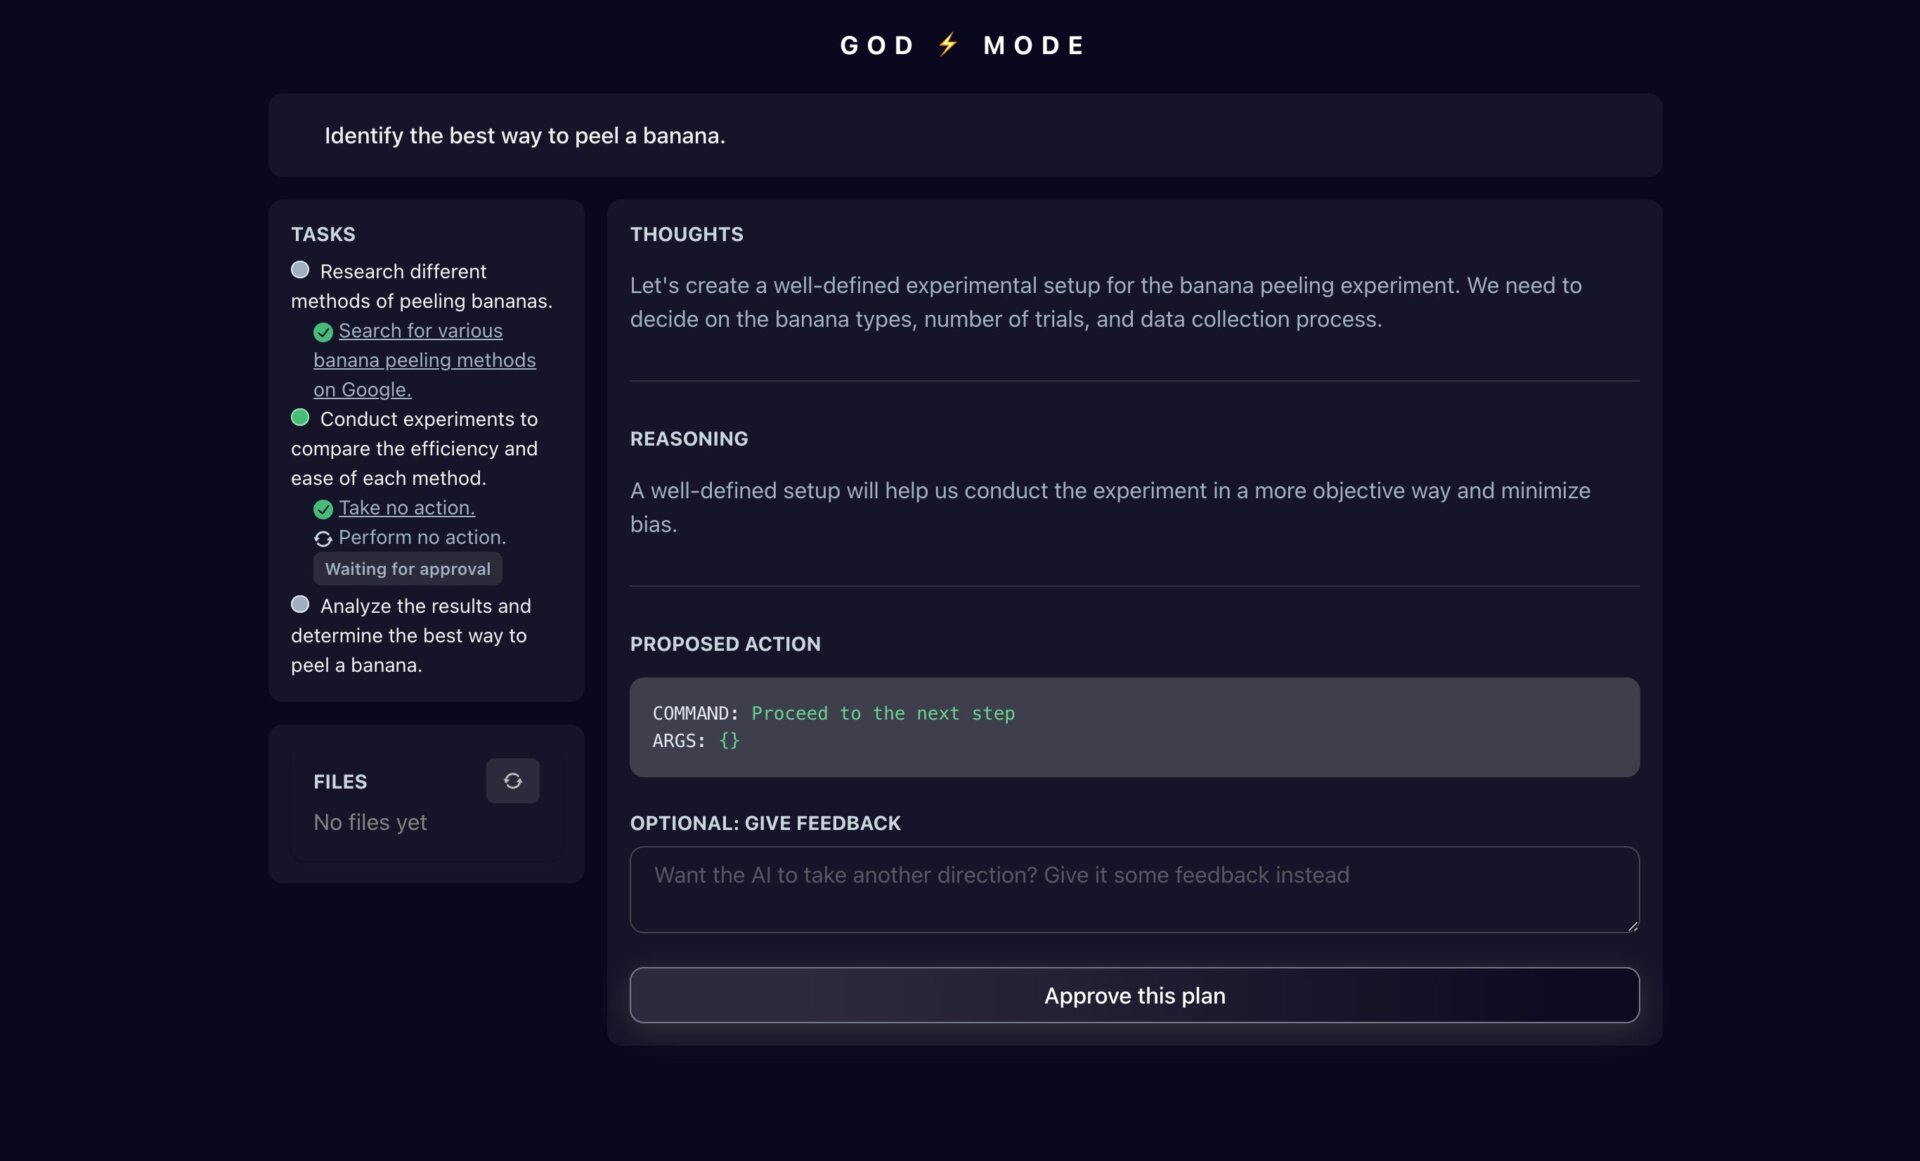Click the green checkmark beside "Take no action."

point(322,509)
